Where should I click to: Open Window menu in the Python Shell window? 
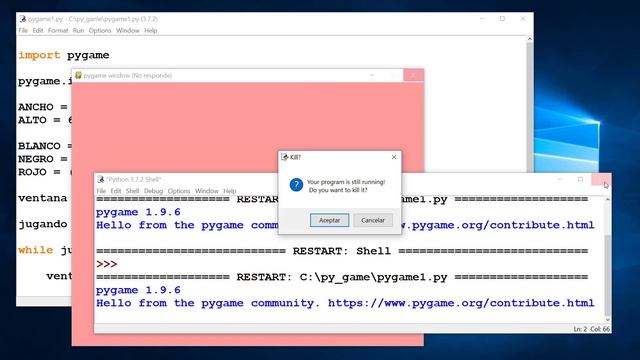[x=207, y=191]
